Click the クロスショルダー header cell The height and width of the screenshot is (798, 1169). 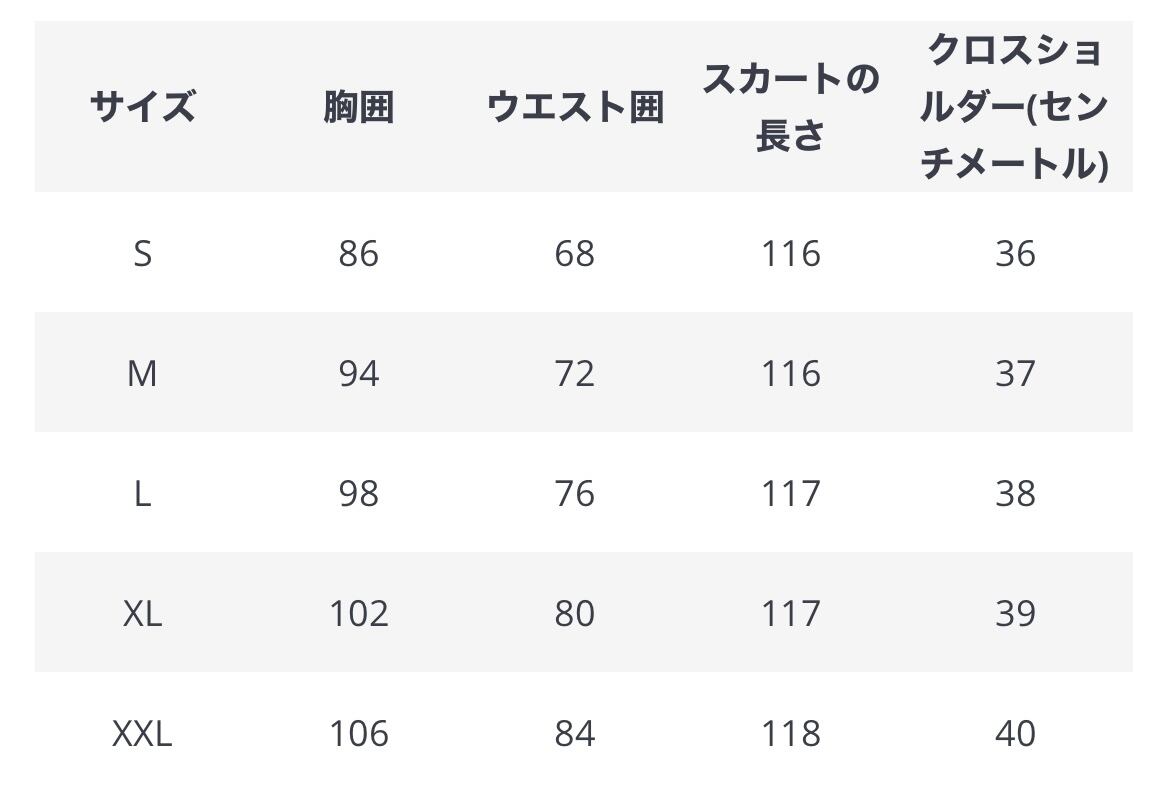tap(1015, 107)
